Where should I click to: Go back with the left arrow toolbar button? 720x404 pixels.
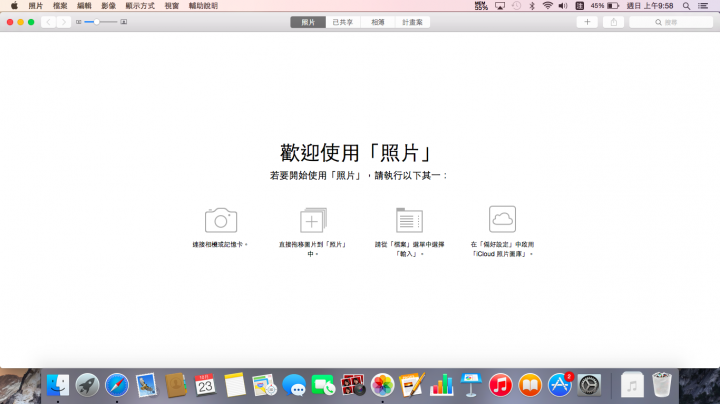click(48, 22)
